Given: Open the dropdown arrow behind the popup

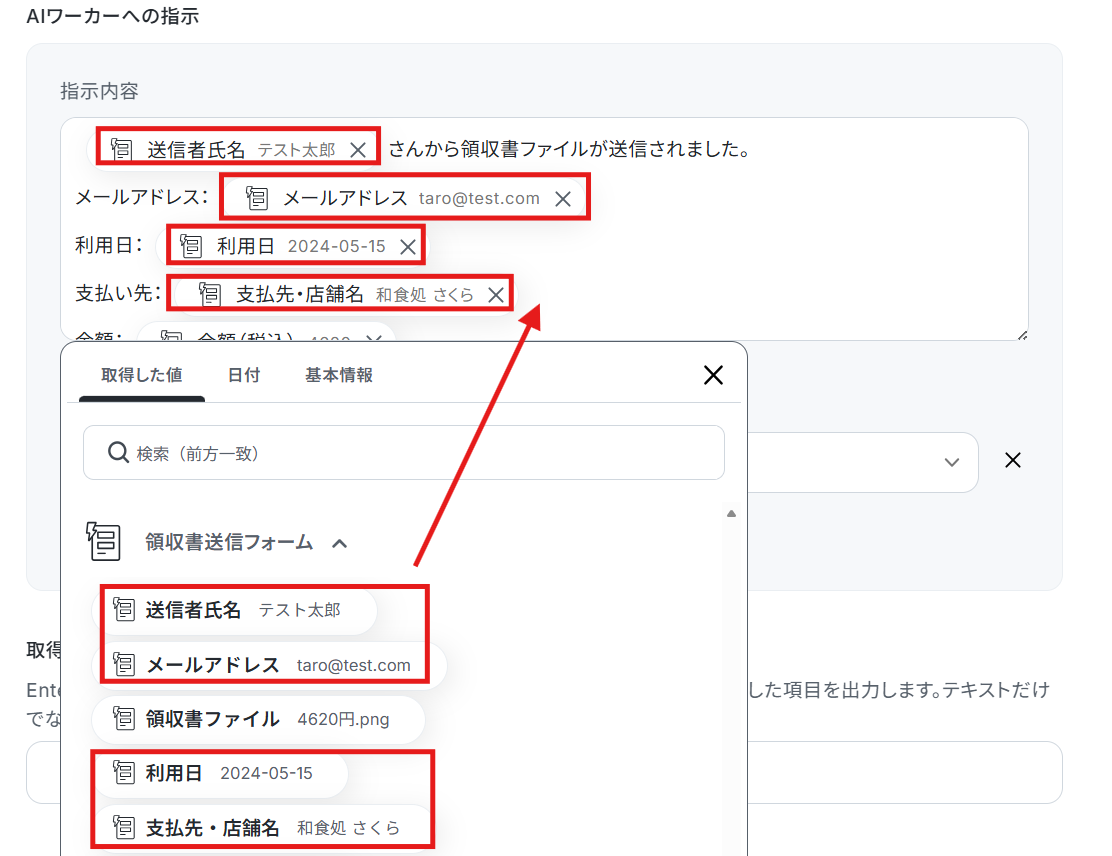Looking at the screenshot, I should [952, 462].
